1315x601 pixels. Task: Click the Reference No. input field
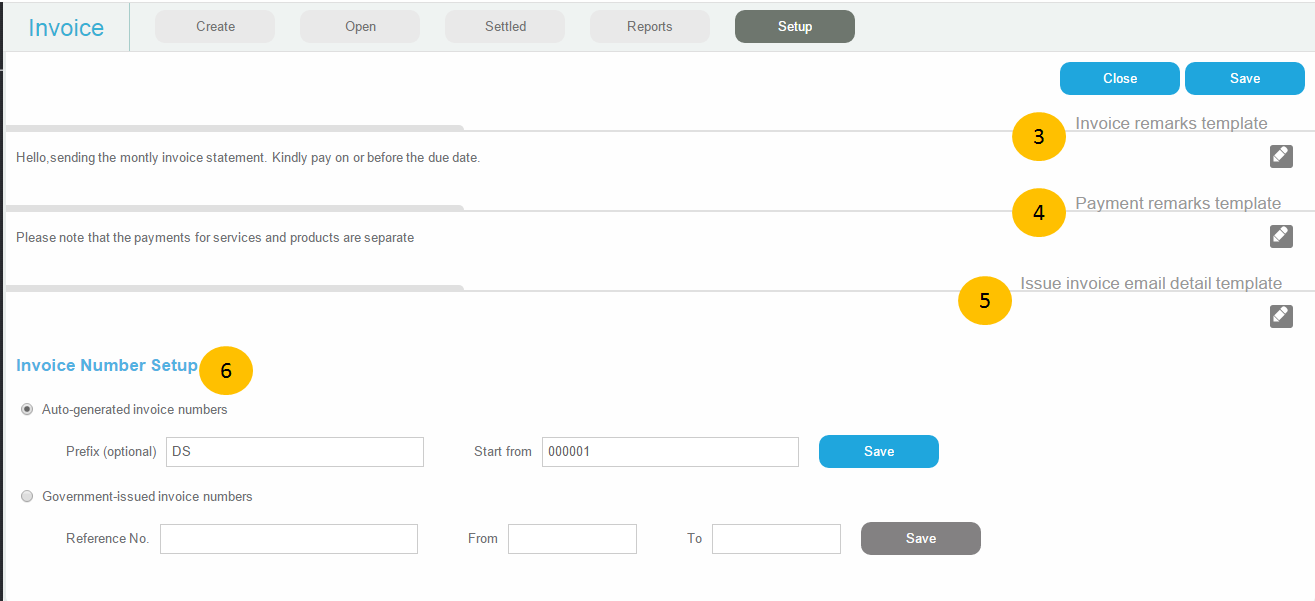[289, 539]
